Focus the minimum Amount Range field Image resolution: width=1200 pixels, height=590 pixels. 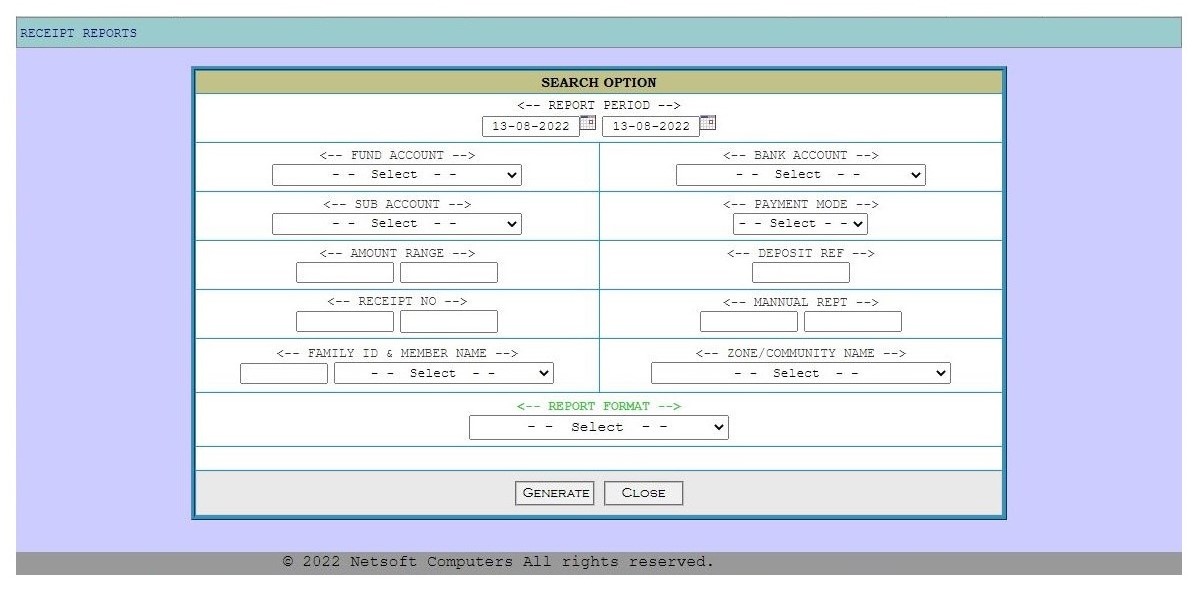coord(345,272)
